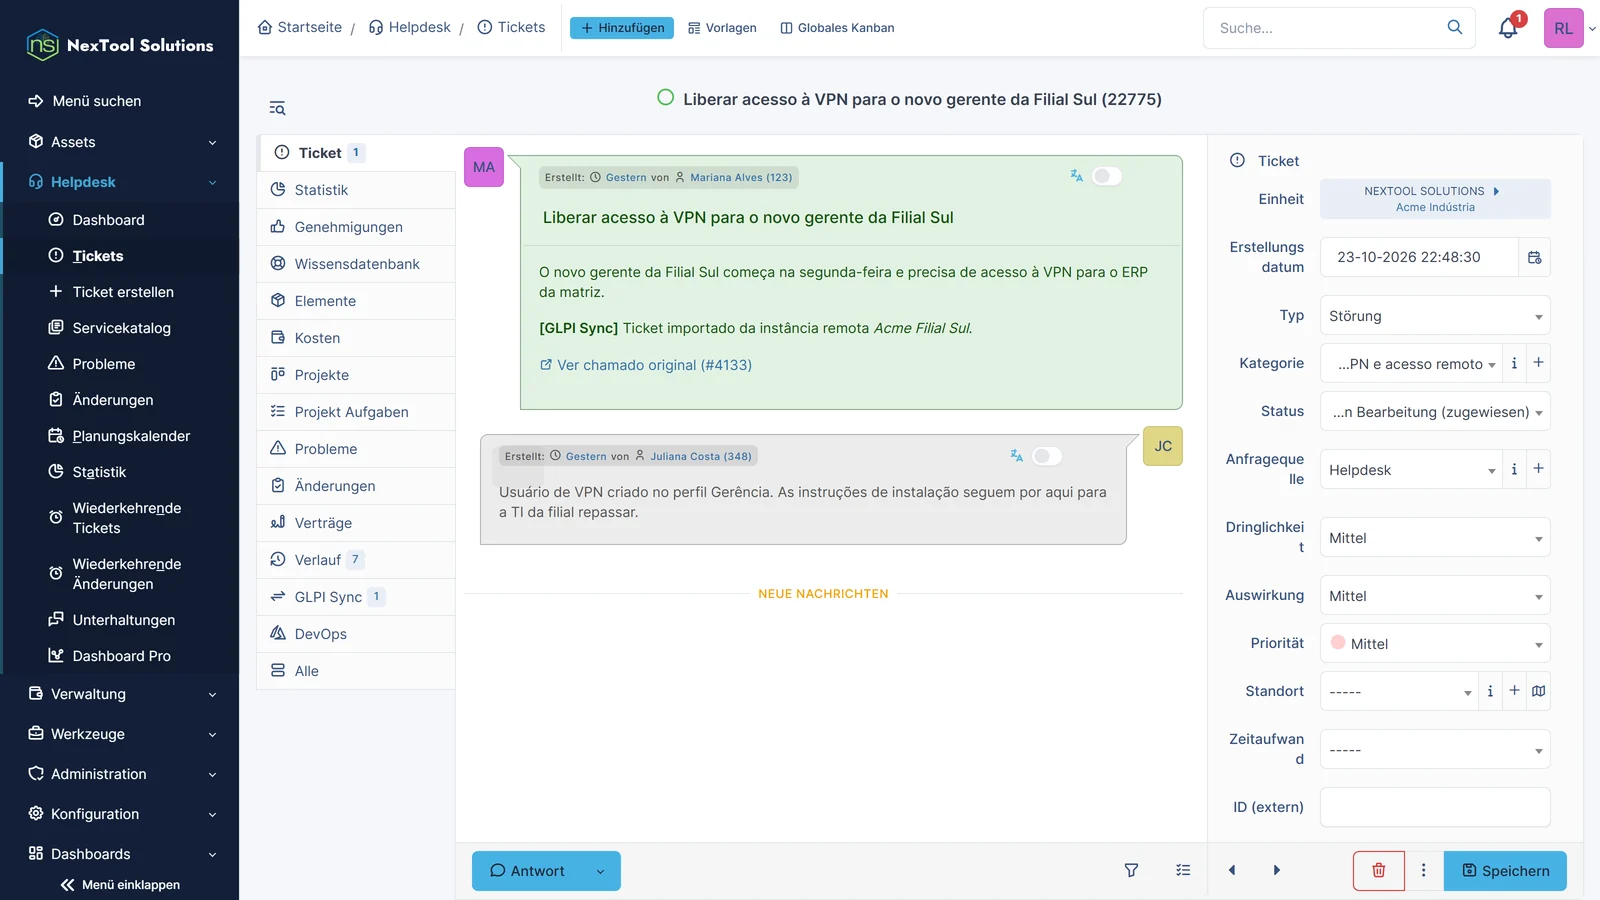Expand the Verwaltung sidebar menu
The height and width of the screenshot is (900, 1600).
click(x=120, y=694)
